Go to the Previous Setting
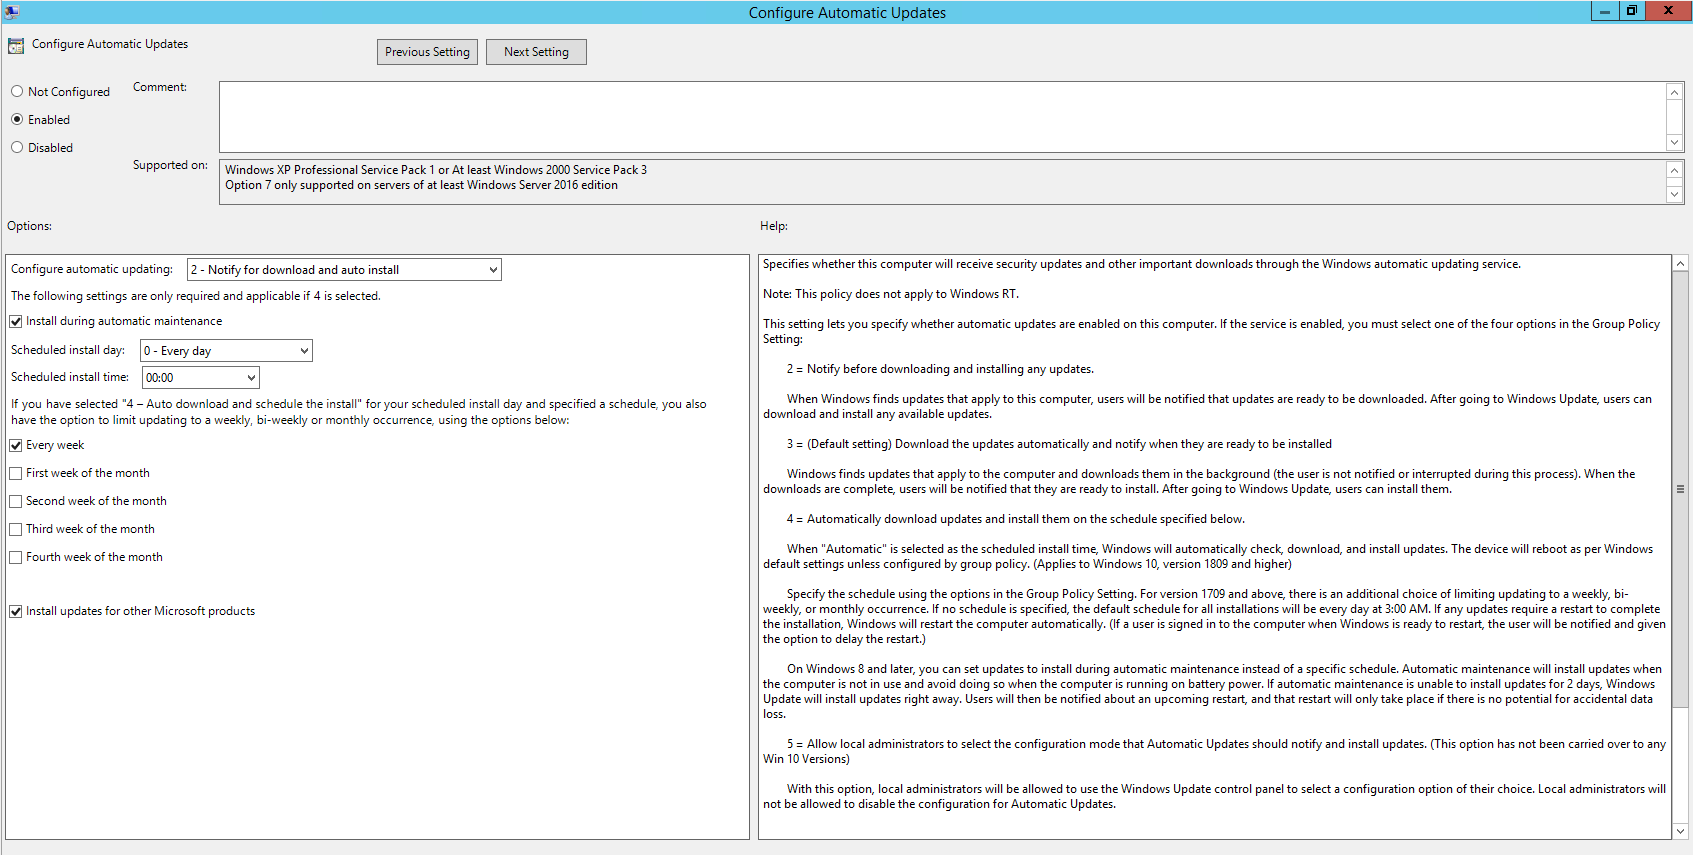Screen dimensions: 1693x855 pos(427,52)
